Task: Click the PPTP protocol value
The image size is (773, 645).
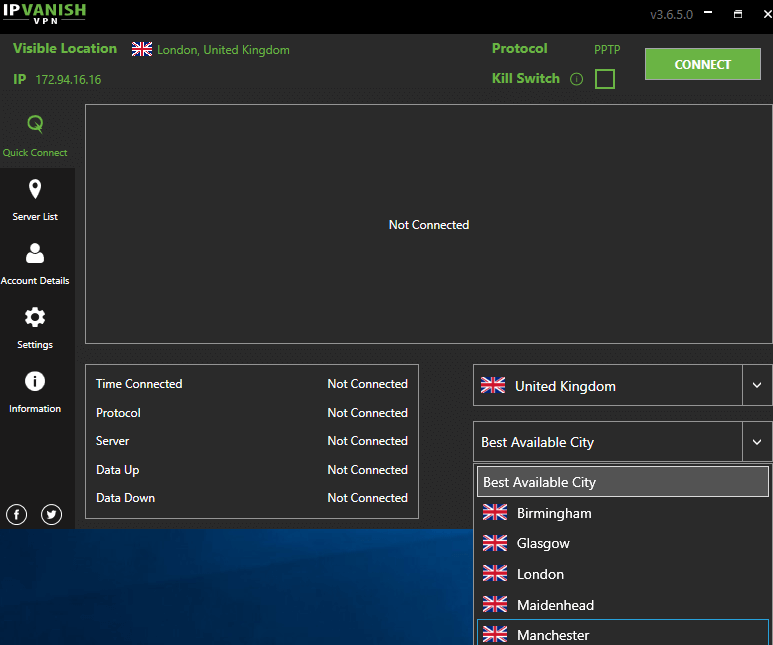Action: (607, 49)
